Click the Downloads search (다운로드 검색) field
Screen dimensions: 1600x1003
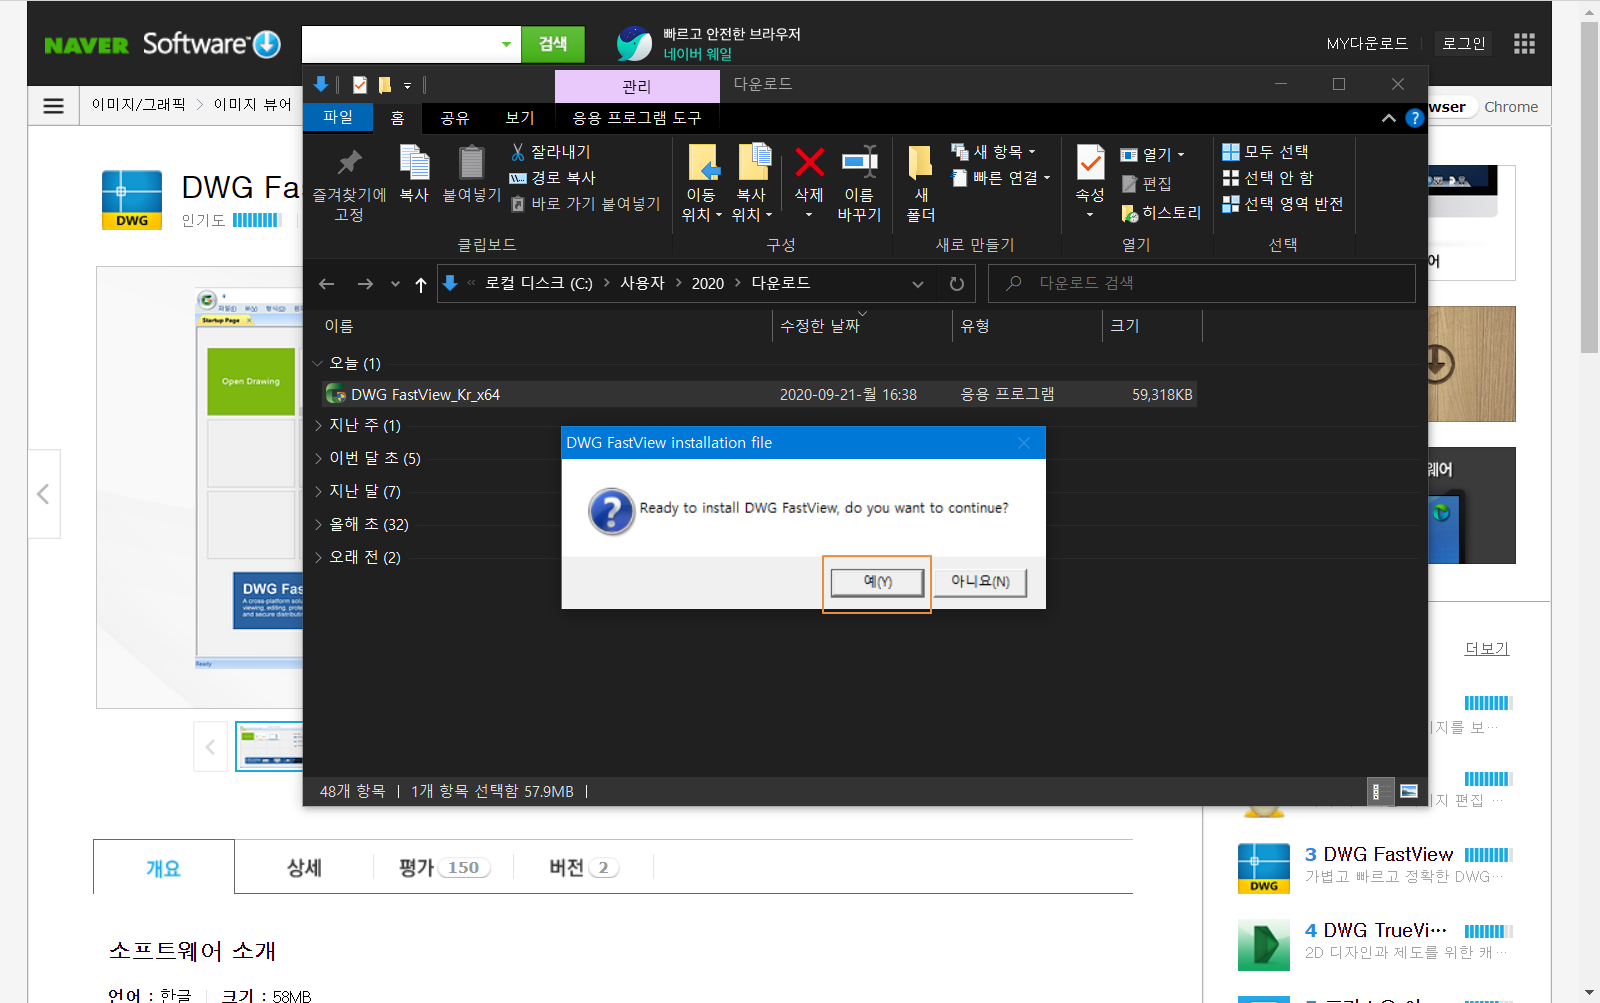coord(1202,283)
